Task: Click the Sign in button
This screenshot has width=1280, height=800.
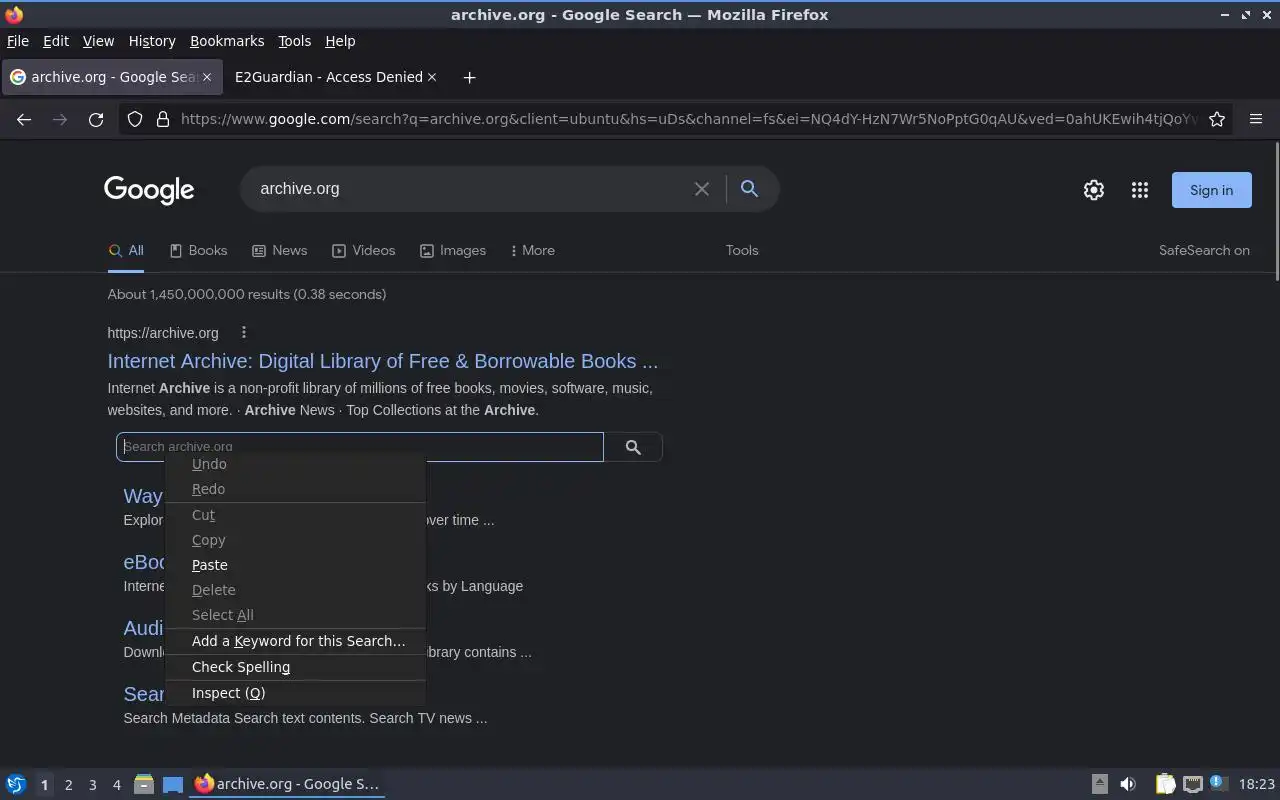Action: click(x=1211, y=190)
